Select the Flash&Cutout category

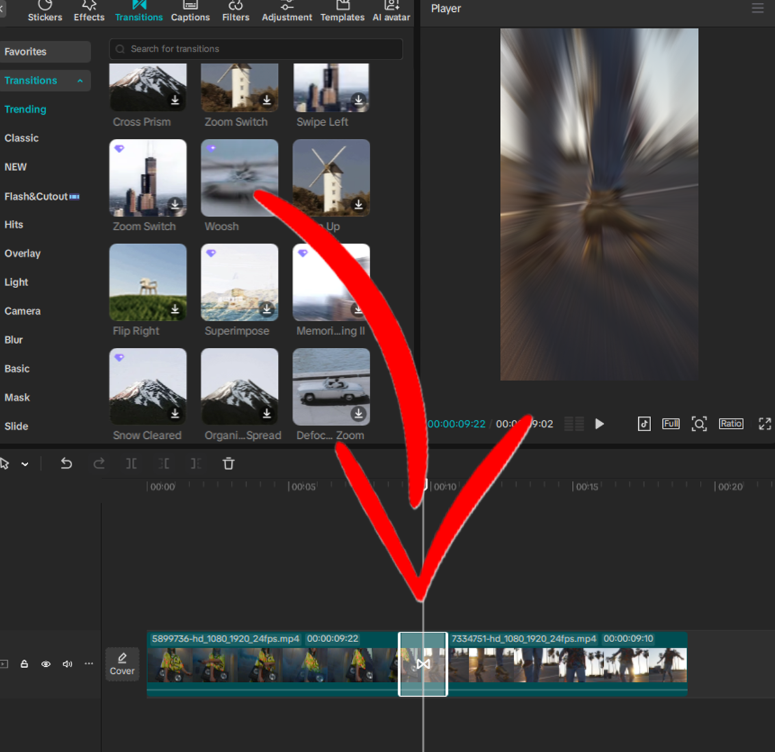point(42,196)
